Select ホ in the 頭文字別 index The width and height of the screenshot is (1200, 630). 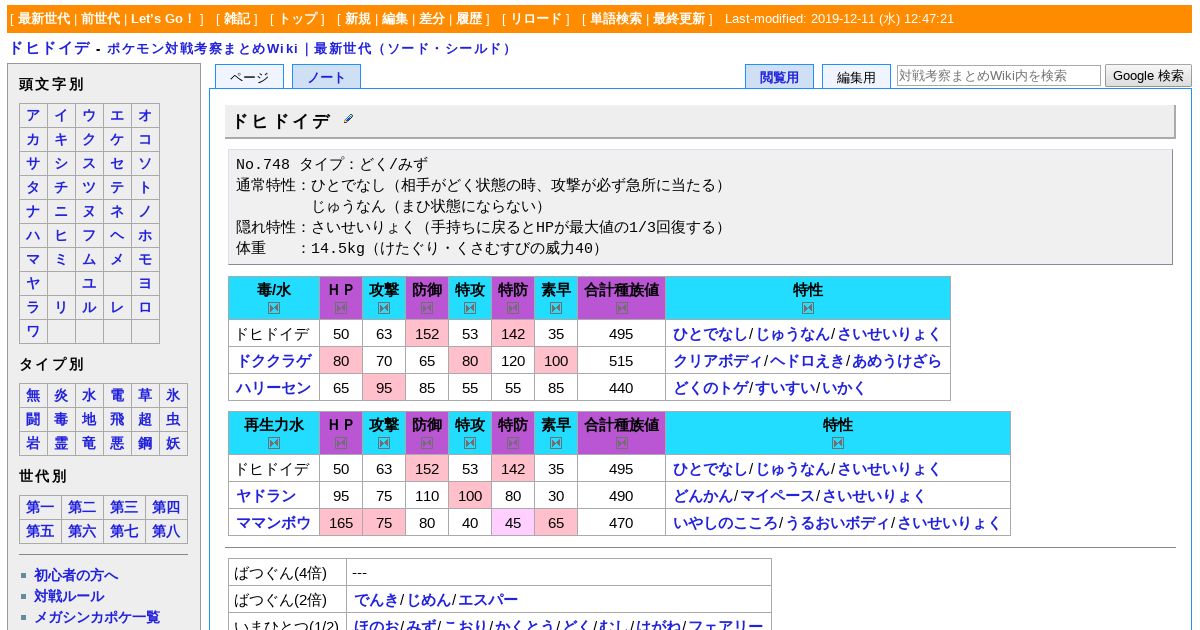pyautogui.click(x=145, y=235)
